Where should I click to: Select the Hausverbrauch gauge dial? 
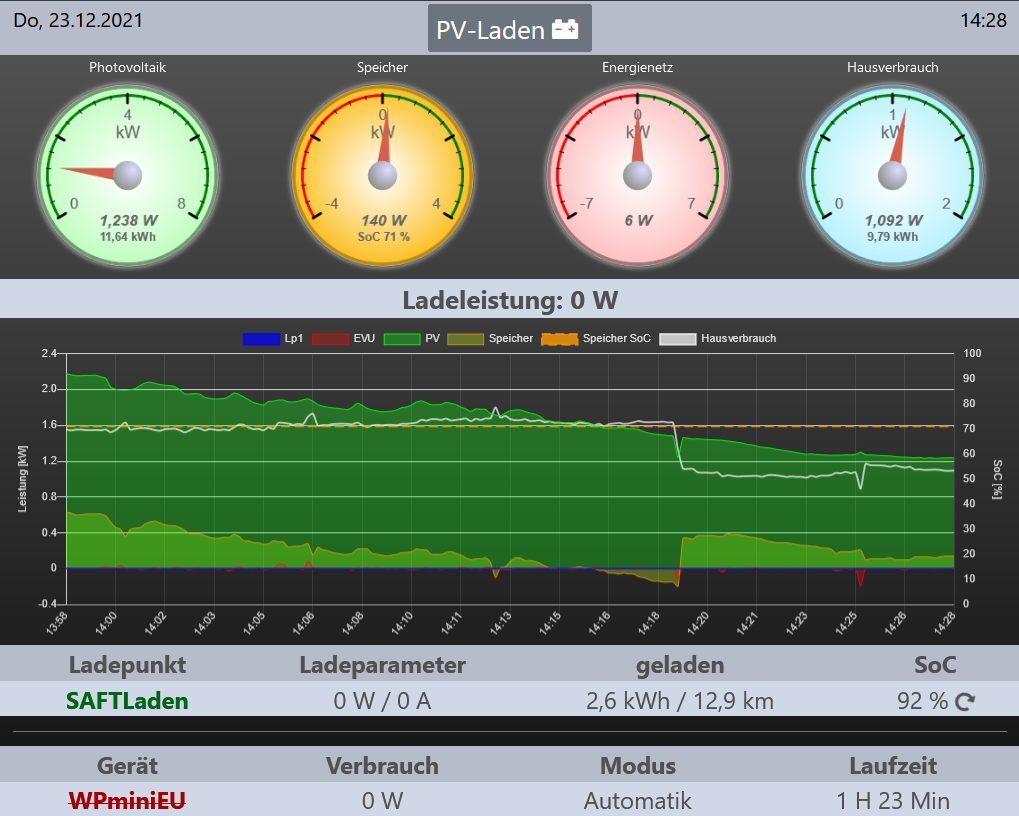892,175
